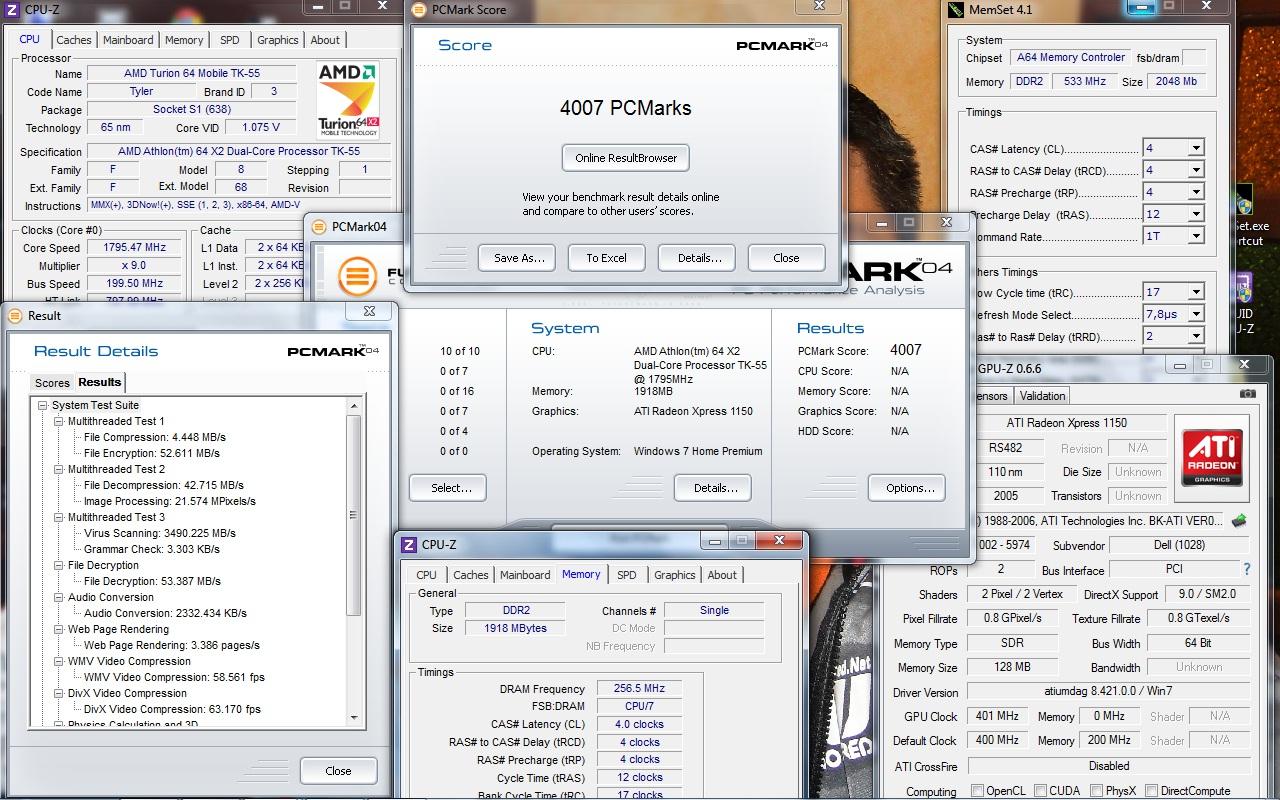Collapse the DivX Video Compression node
The height and width of the screenshot is (800, 1280).
(59, 693)
